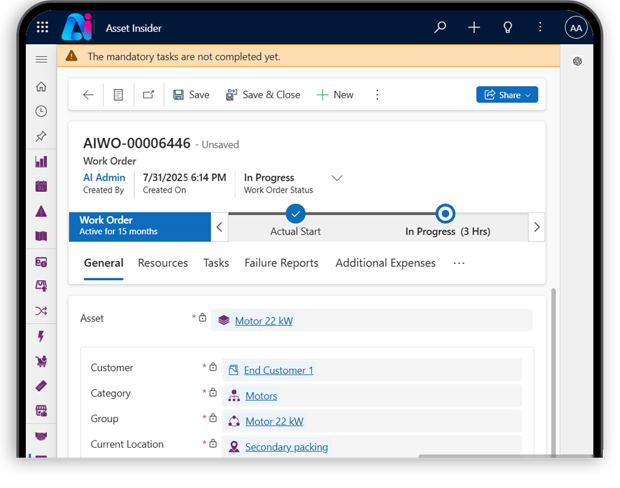Open the AA user account avatar
Image resolution: width=620 pixels, height=488 pixels.
576,28
